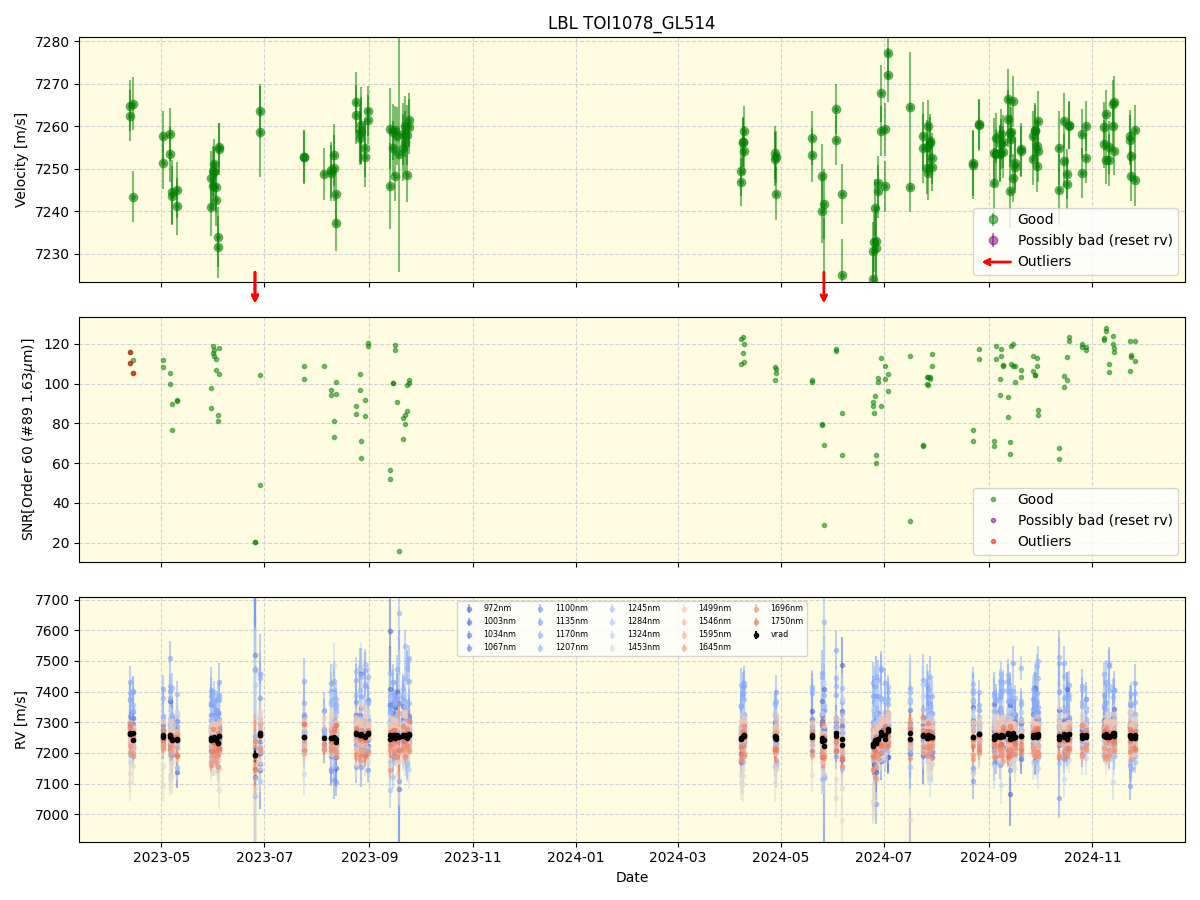Click the black vrad marker in legend

click(756, 635)
